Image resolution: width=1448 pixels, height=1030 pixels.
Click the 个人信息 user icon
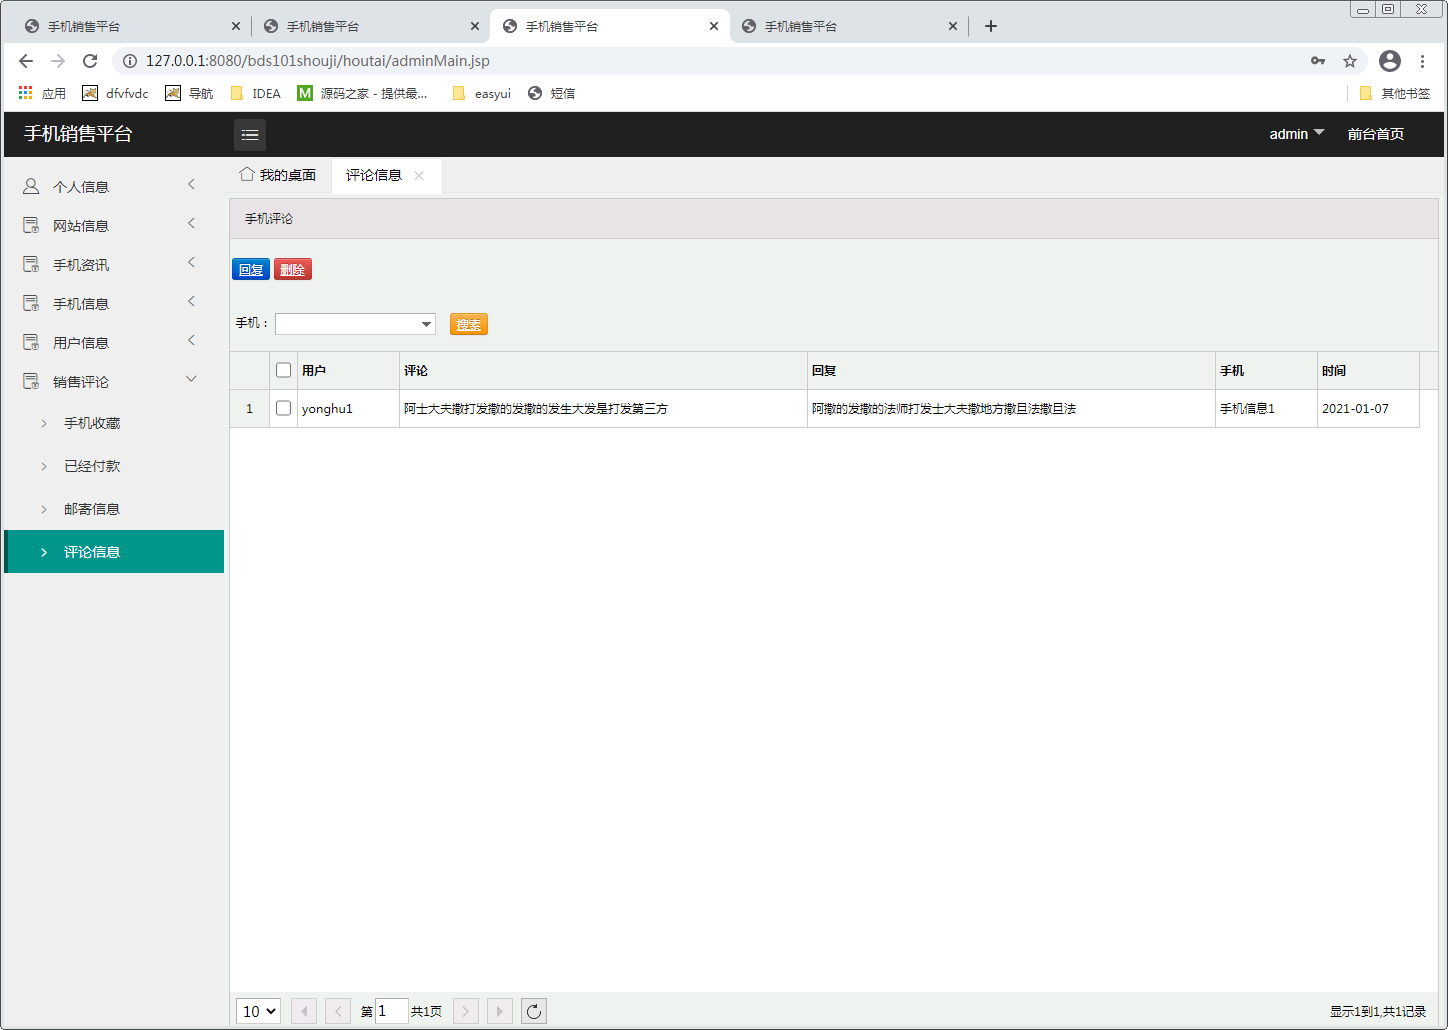pyautogui.click(x=31, y=186)
